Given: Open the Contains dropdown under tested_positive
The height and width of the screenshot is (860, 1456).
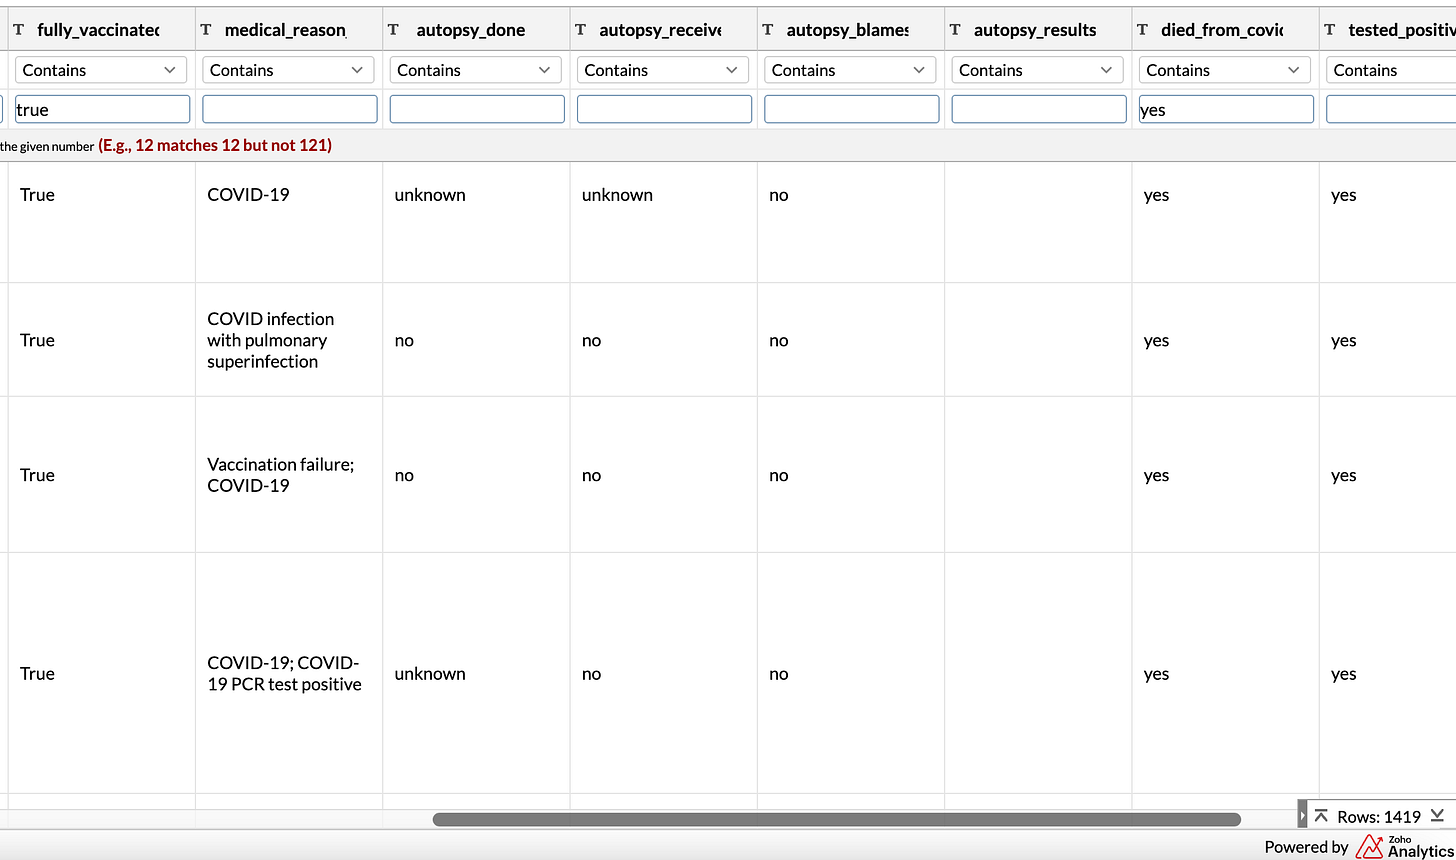Looking at the screenshot, I should [1391, 70].
